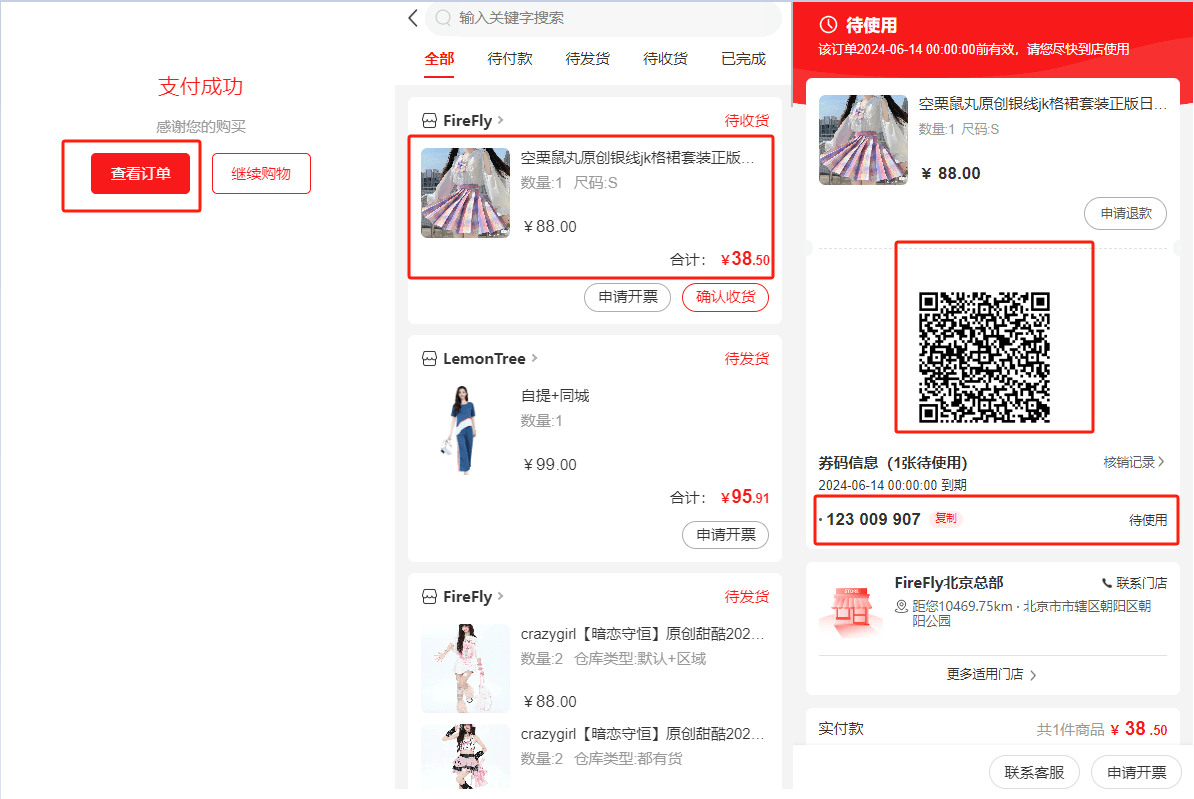Open the QR code image
1194x799 pixels.
pyautogui.click(x=984, y=356)
